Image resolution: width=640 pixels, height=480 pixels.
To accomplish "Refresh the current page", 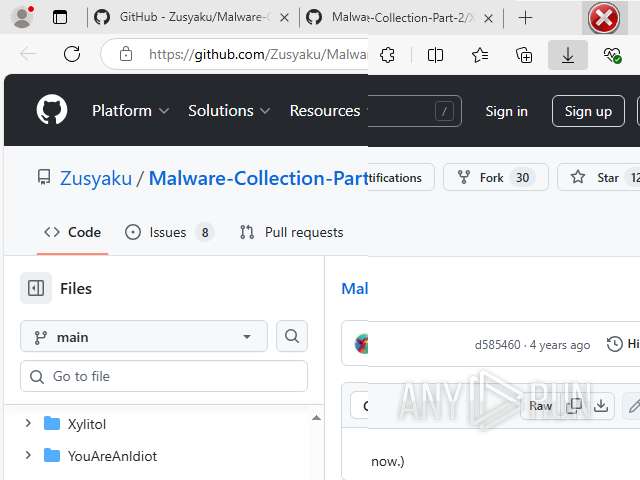I will pos(72,54).
